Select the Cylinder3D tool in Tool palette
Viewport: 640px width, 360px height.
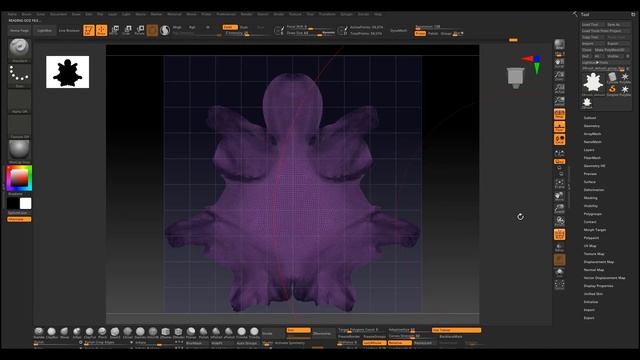coord(612,78)
